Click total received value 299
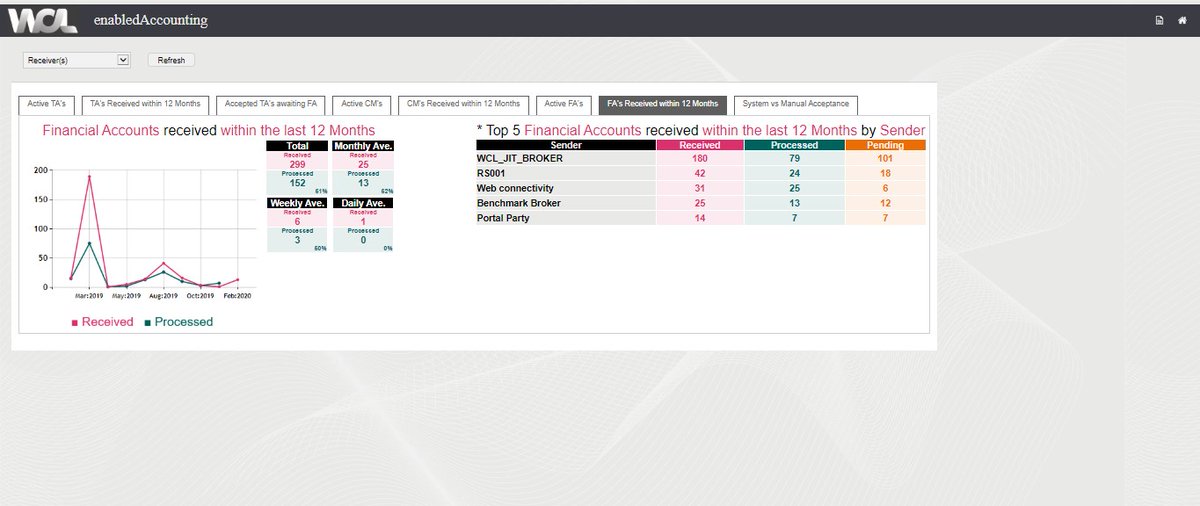Screen dimensions: 1200x506 pyautogui.click(x=297, y=164)
